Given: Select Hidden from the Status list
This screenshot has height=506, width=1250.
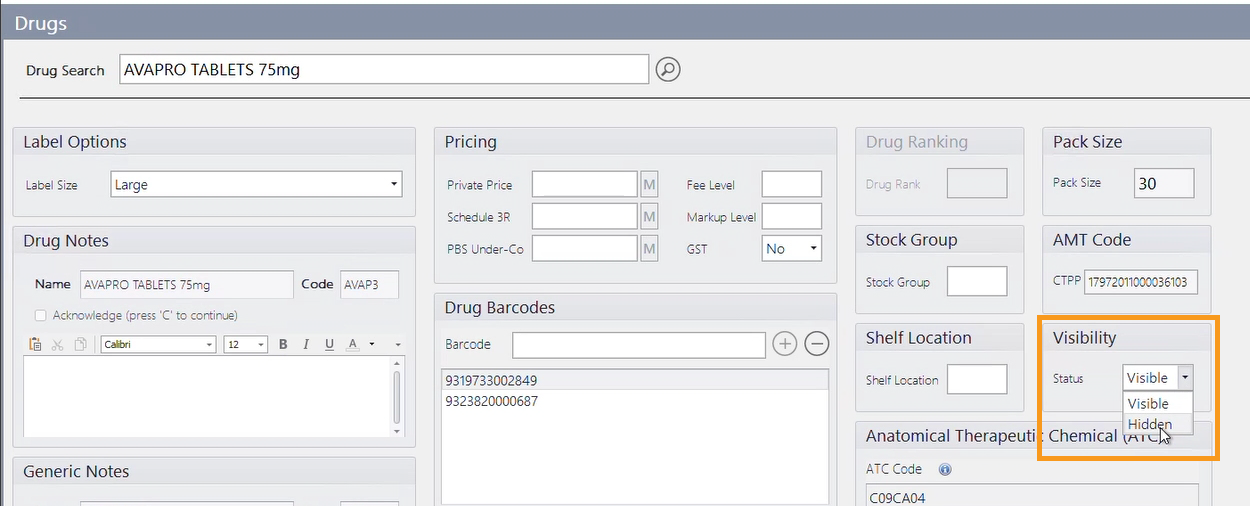Looking at the screenshot, I should coord(1149,424).
